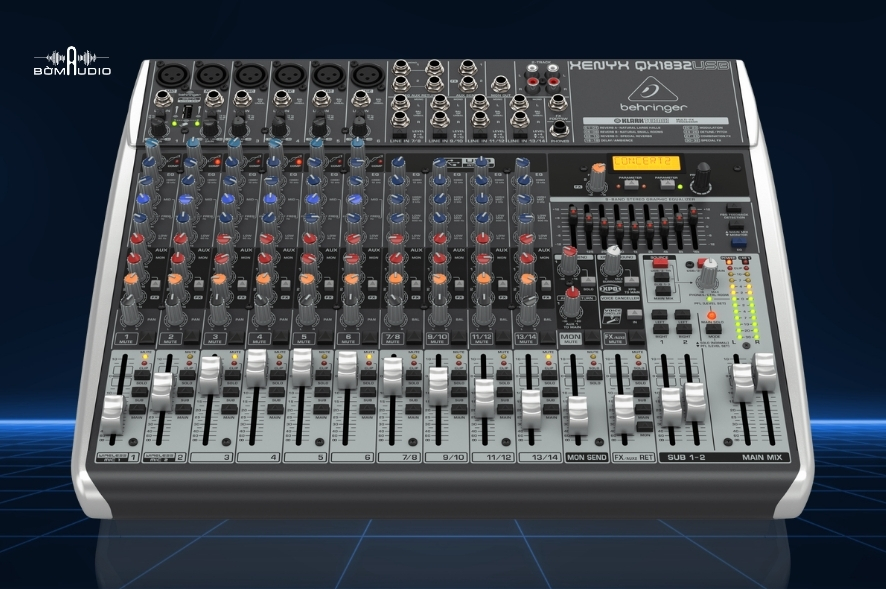Toggle the blue graphic EQ IN button
The image size is (886, 589).
[738, 243]
